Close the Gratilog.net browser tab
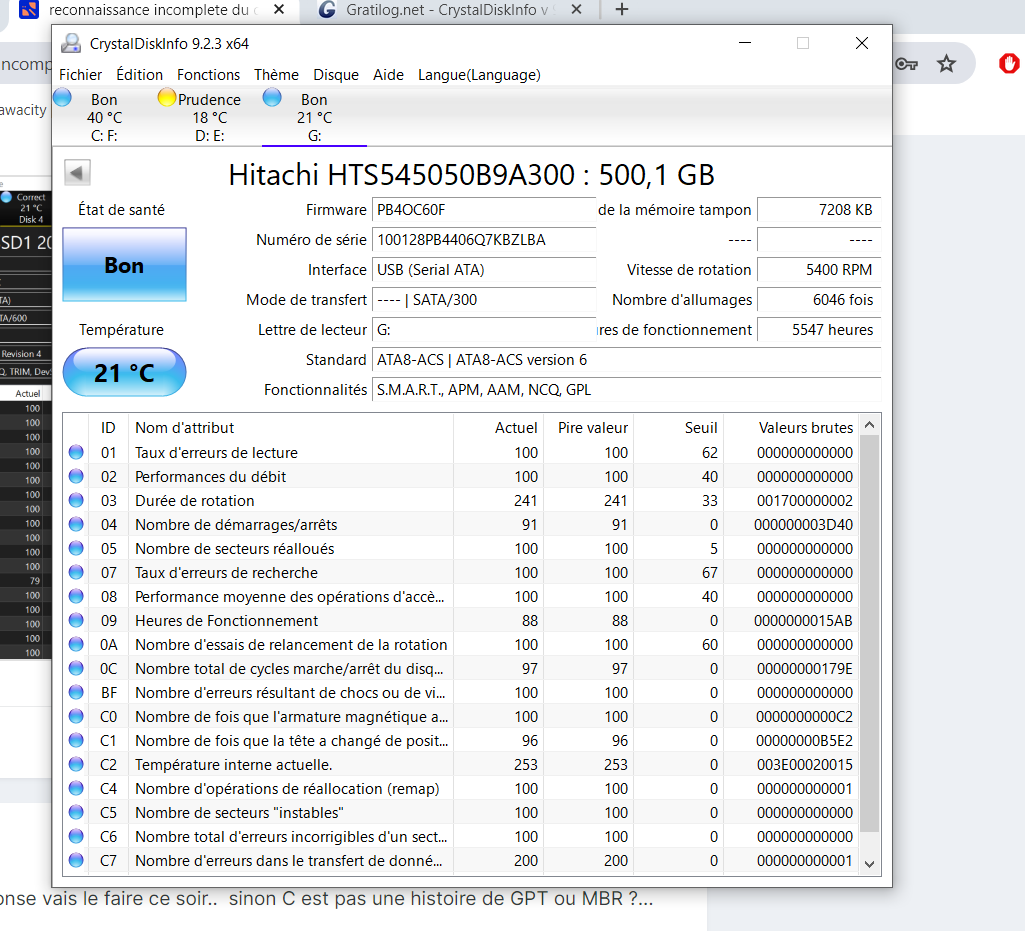 tap(576, 10)
